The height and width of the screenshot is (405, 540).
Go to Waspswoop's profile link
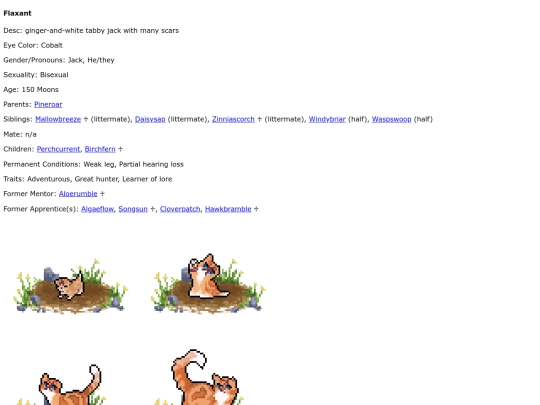[x=392, y=119]
